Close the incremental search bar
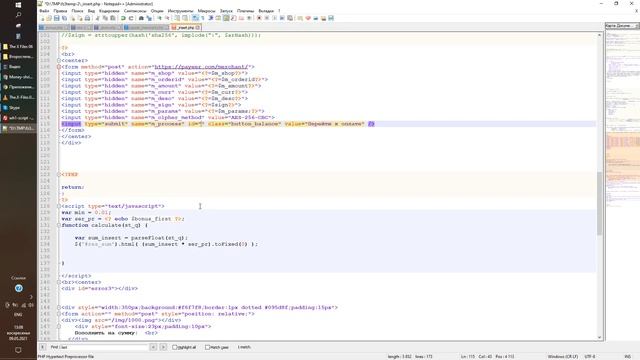The height and width of the screenshot is (360, 640). pos(42,347)
